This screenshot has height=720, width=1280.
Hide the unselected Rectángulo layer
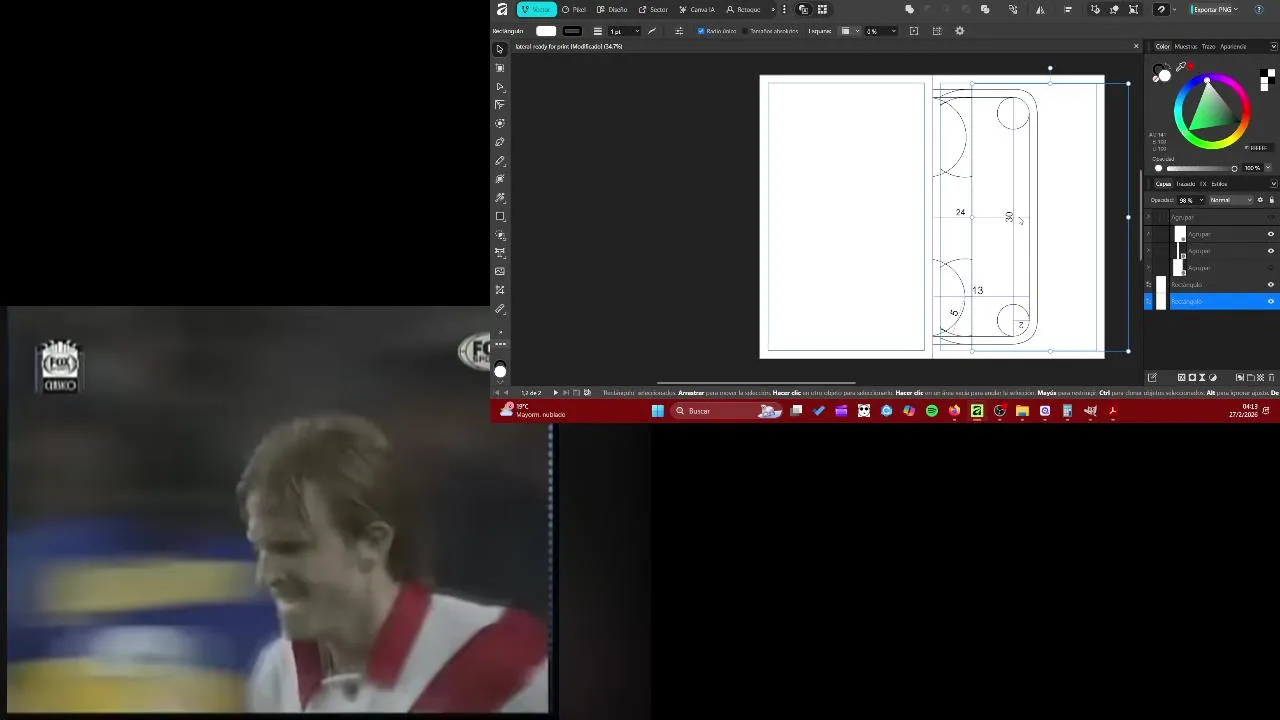coord(1271,285)
